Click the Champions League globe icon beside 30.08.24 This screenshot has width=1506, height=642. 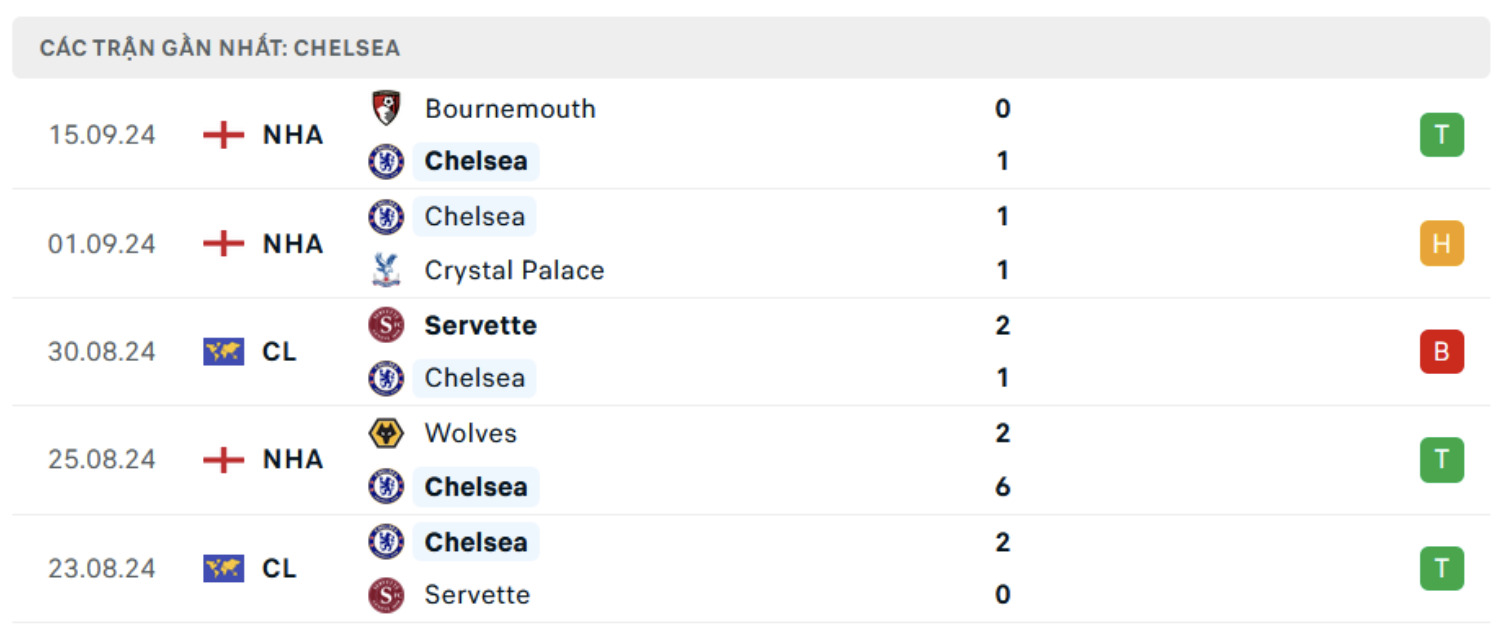pyautogui.click(x=225, y=351)
